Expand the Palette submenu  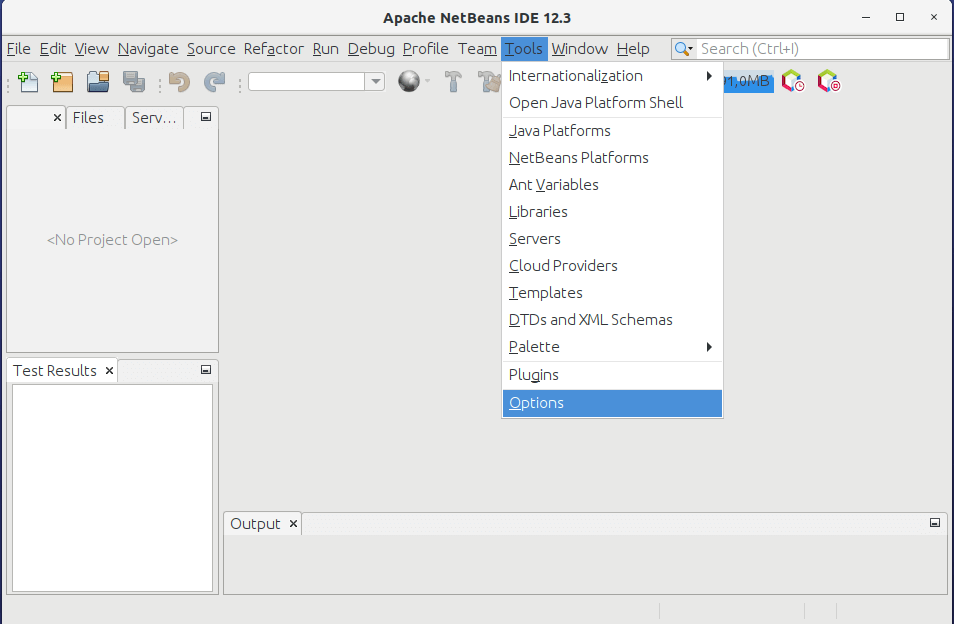[x=612, y=347]
